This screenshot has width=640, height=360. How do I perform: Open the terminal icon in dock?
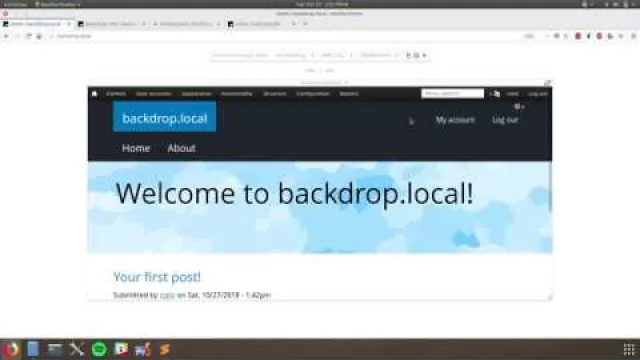(55, 349)
